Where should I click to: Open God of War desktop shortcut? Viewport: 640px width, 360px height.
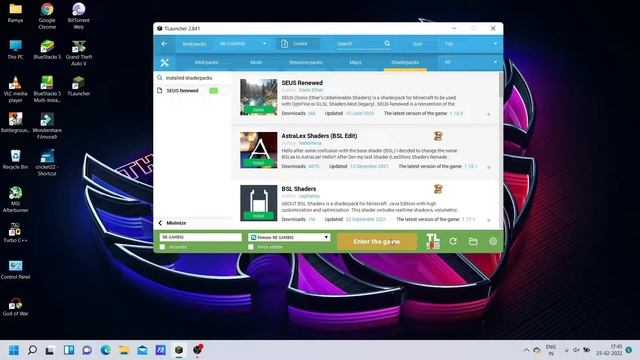(16, 306)
